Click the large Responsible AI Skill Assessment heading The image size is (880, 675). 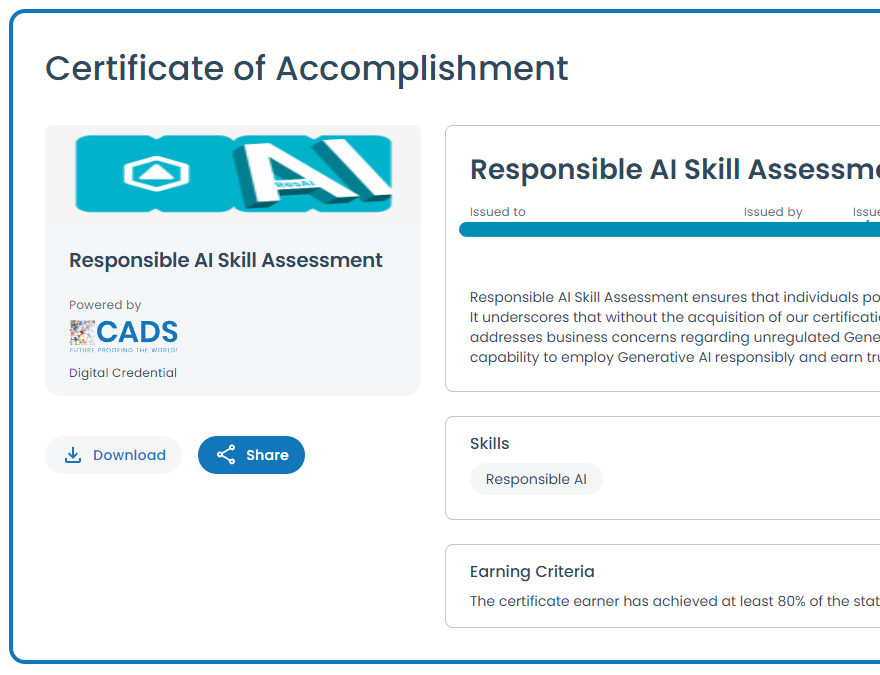point(675,169)
